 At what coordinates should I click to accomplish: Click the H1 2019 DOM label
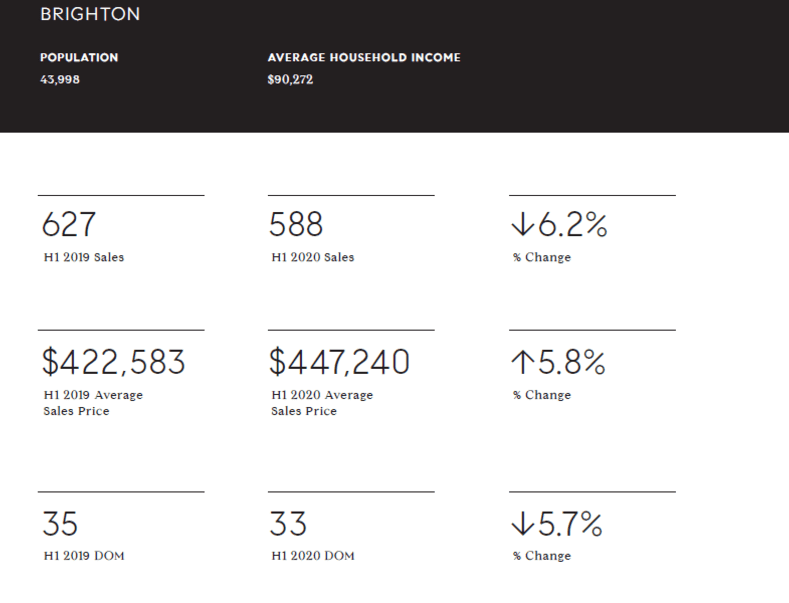[x=84, y=556]
